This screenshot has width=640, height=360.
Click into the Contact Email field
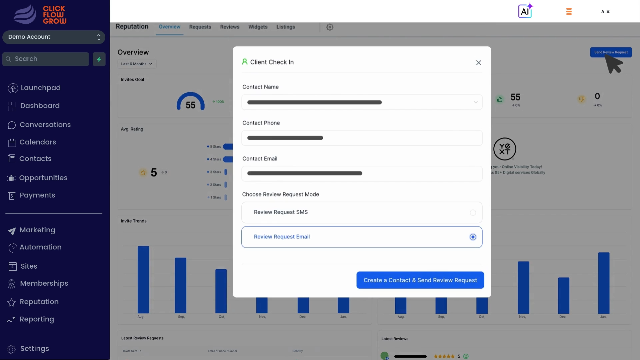(x=362, y=173)
